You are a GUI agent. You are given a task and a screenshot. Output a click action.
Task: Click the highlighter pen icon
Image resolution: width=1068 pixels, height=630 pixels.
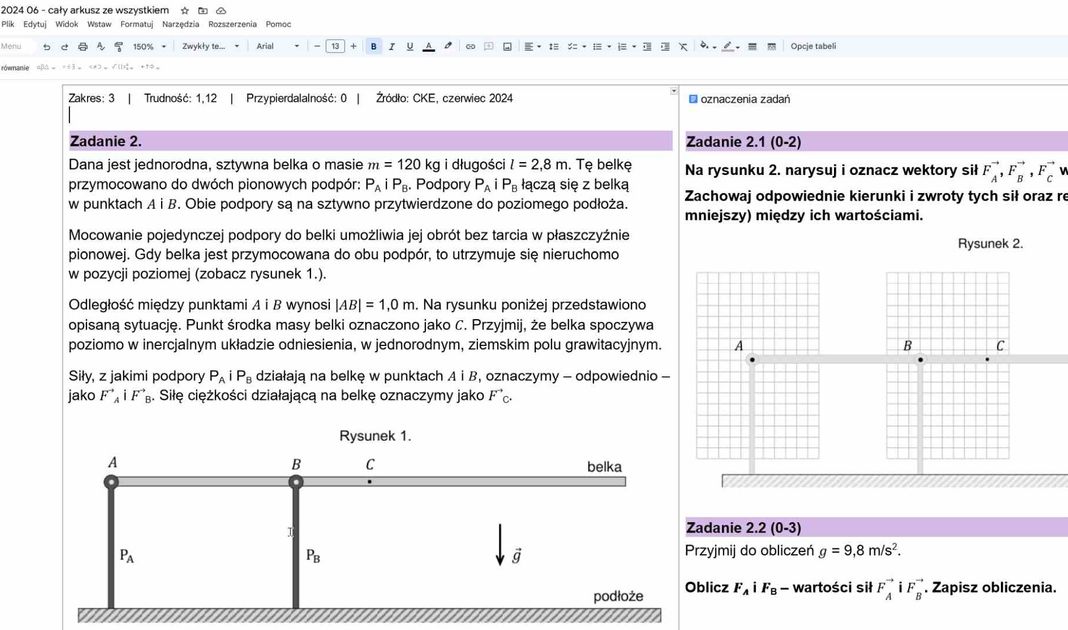(448, 47)
